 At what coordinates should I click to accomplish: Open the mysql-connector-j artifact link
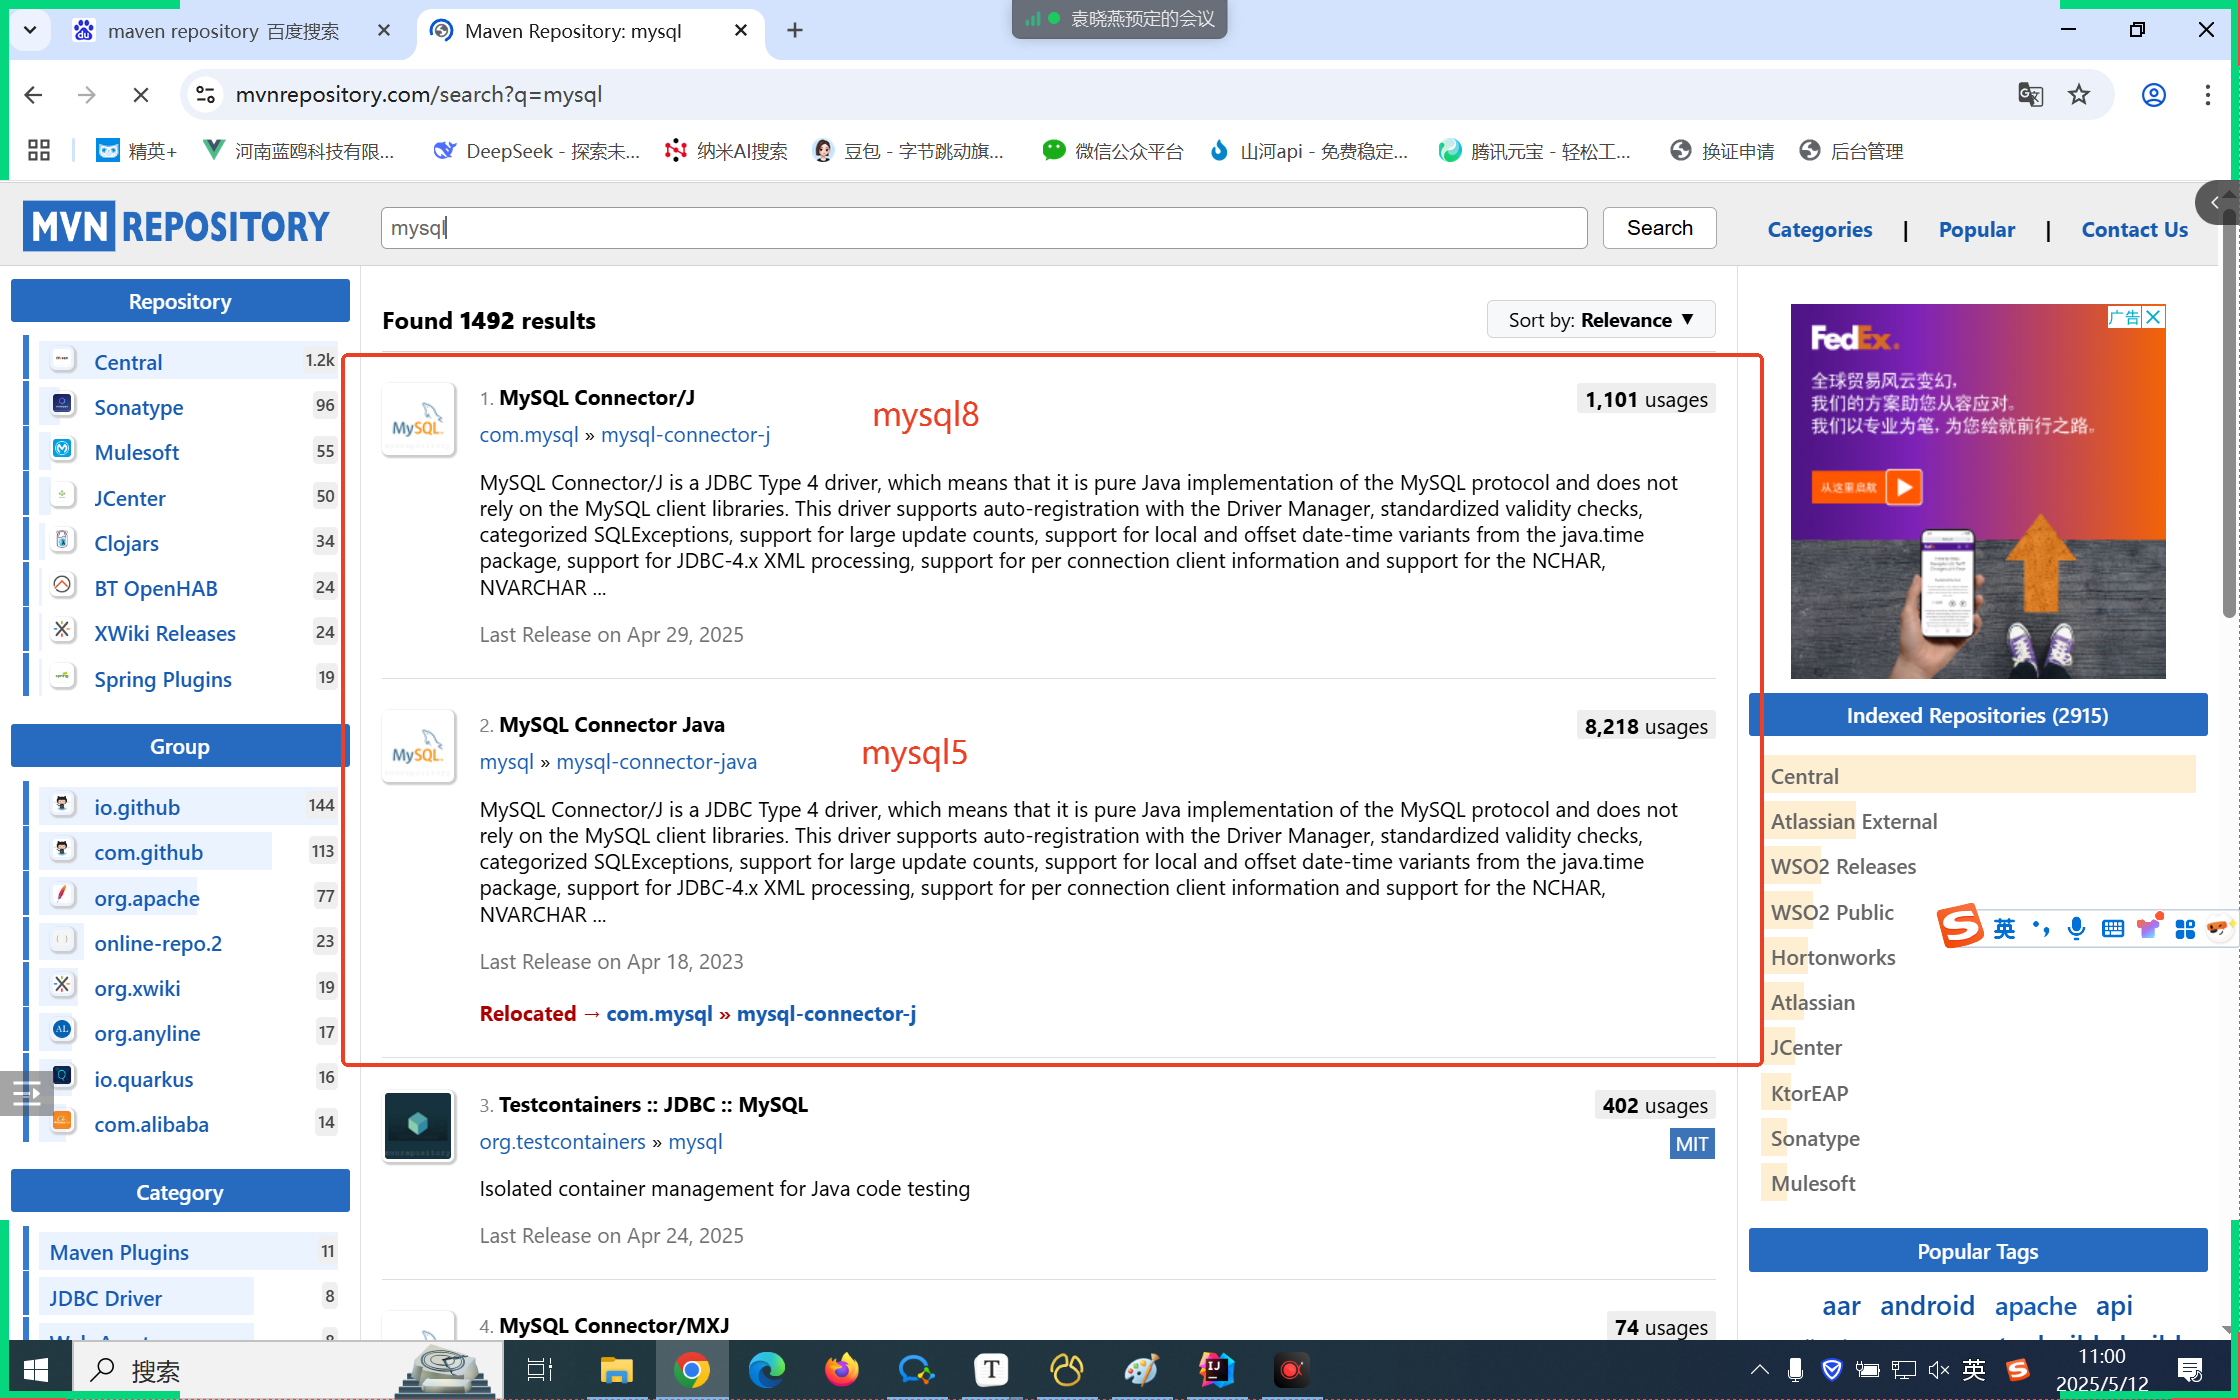(685, 435)
